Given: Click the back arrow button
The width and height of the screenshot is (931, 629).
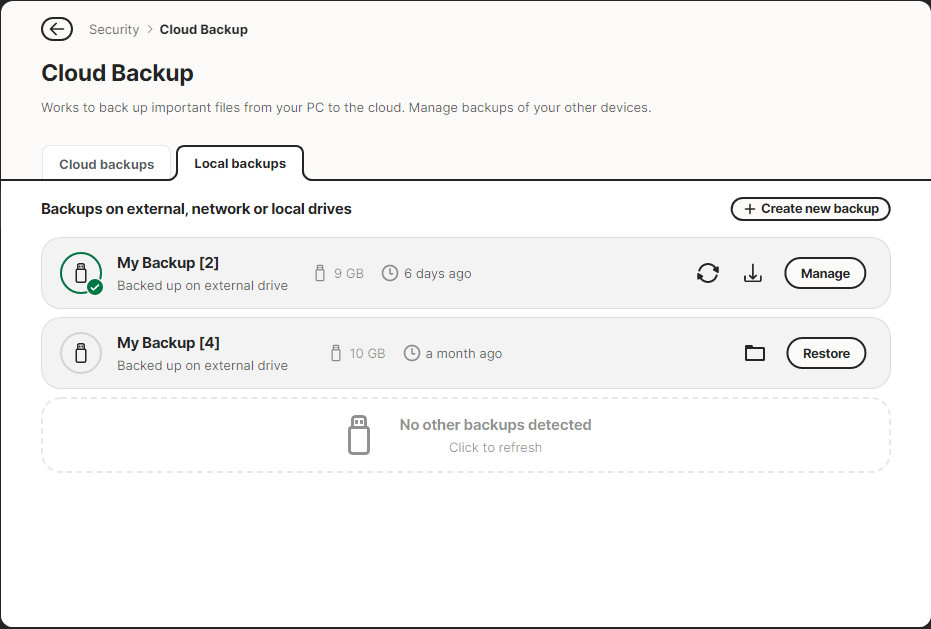Looking at the screenshot, I should [57, 29].
